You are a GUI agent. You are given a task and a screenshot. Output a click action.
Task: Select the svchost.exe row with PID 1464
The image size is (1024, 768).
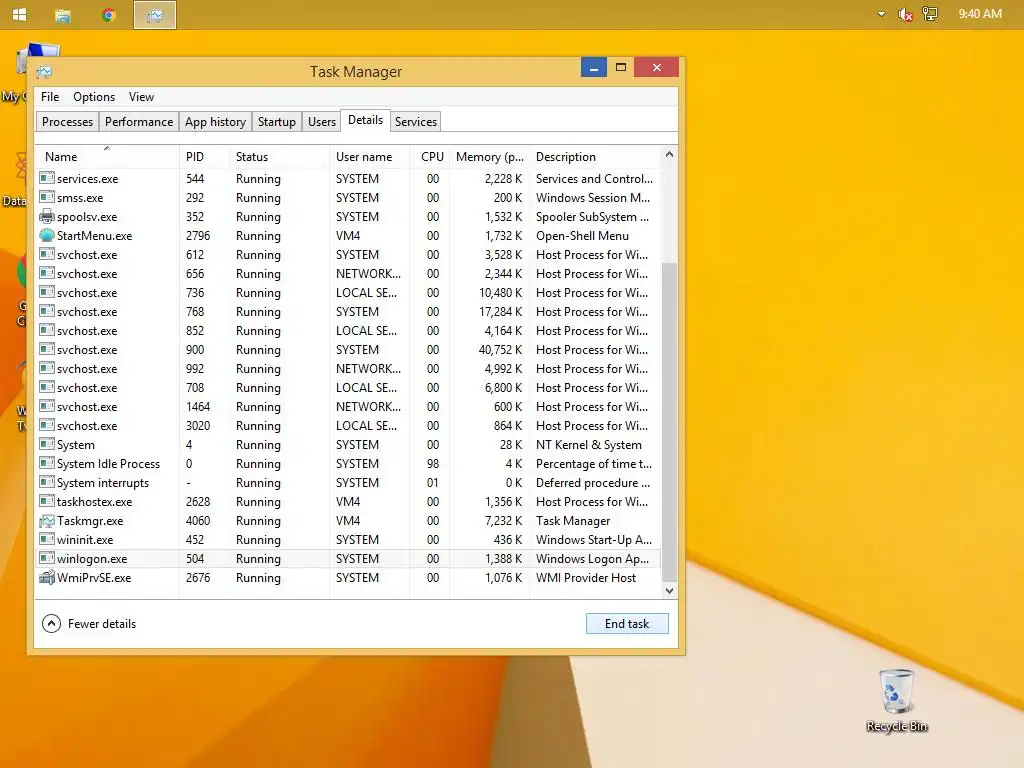point(349,406)
